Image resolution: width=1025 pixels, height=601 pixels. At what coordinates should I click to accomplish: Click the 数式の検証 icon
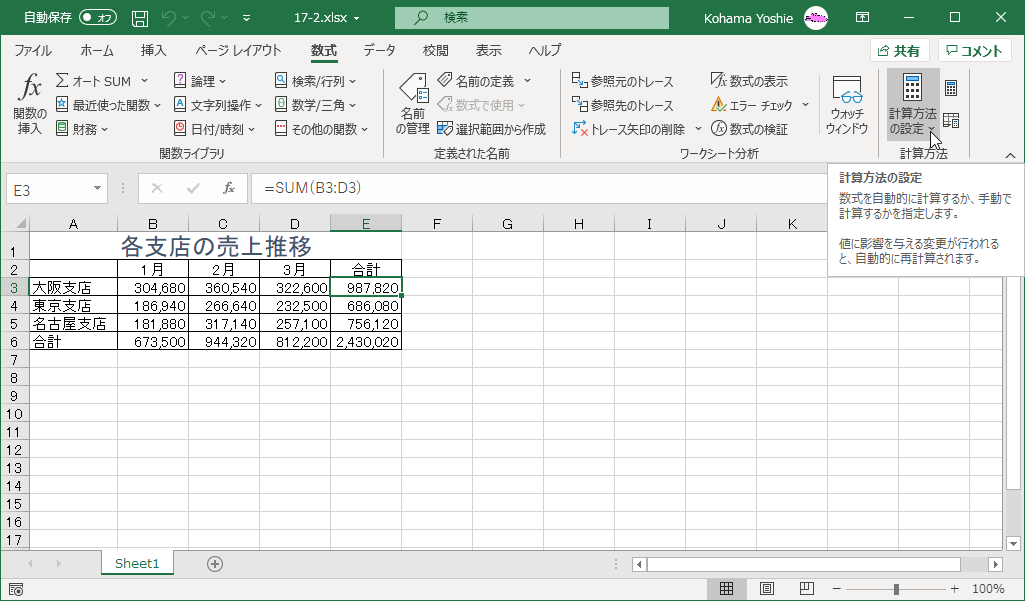click(x=752, y=127)
